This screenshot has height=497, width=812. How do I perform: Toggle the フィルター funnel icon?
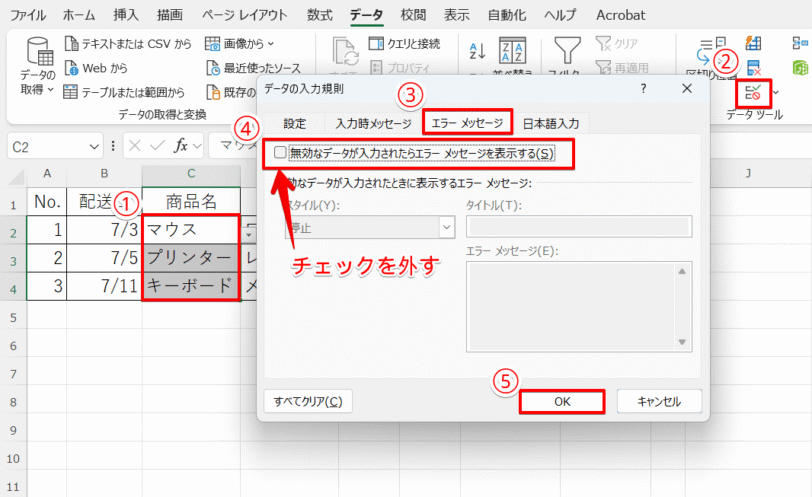[x=567, y=50]
